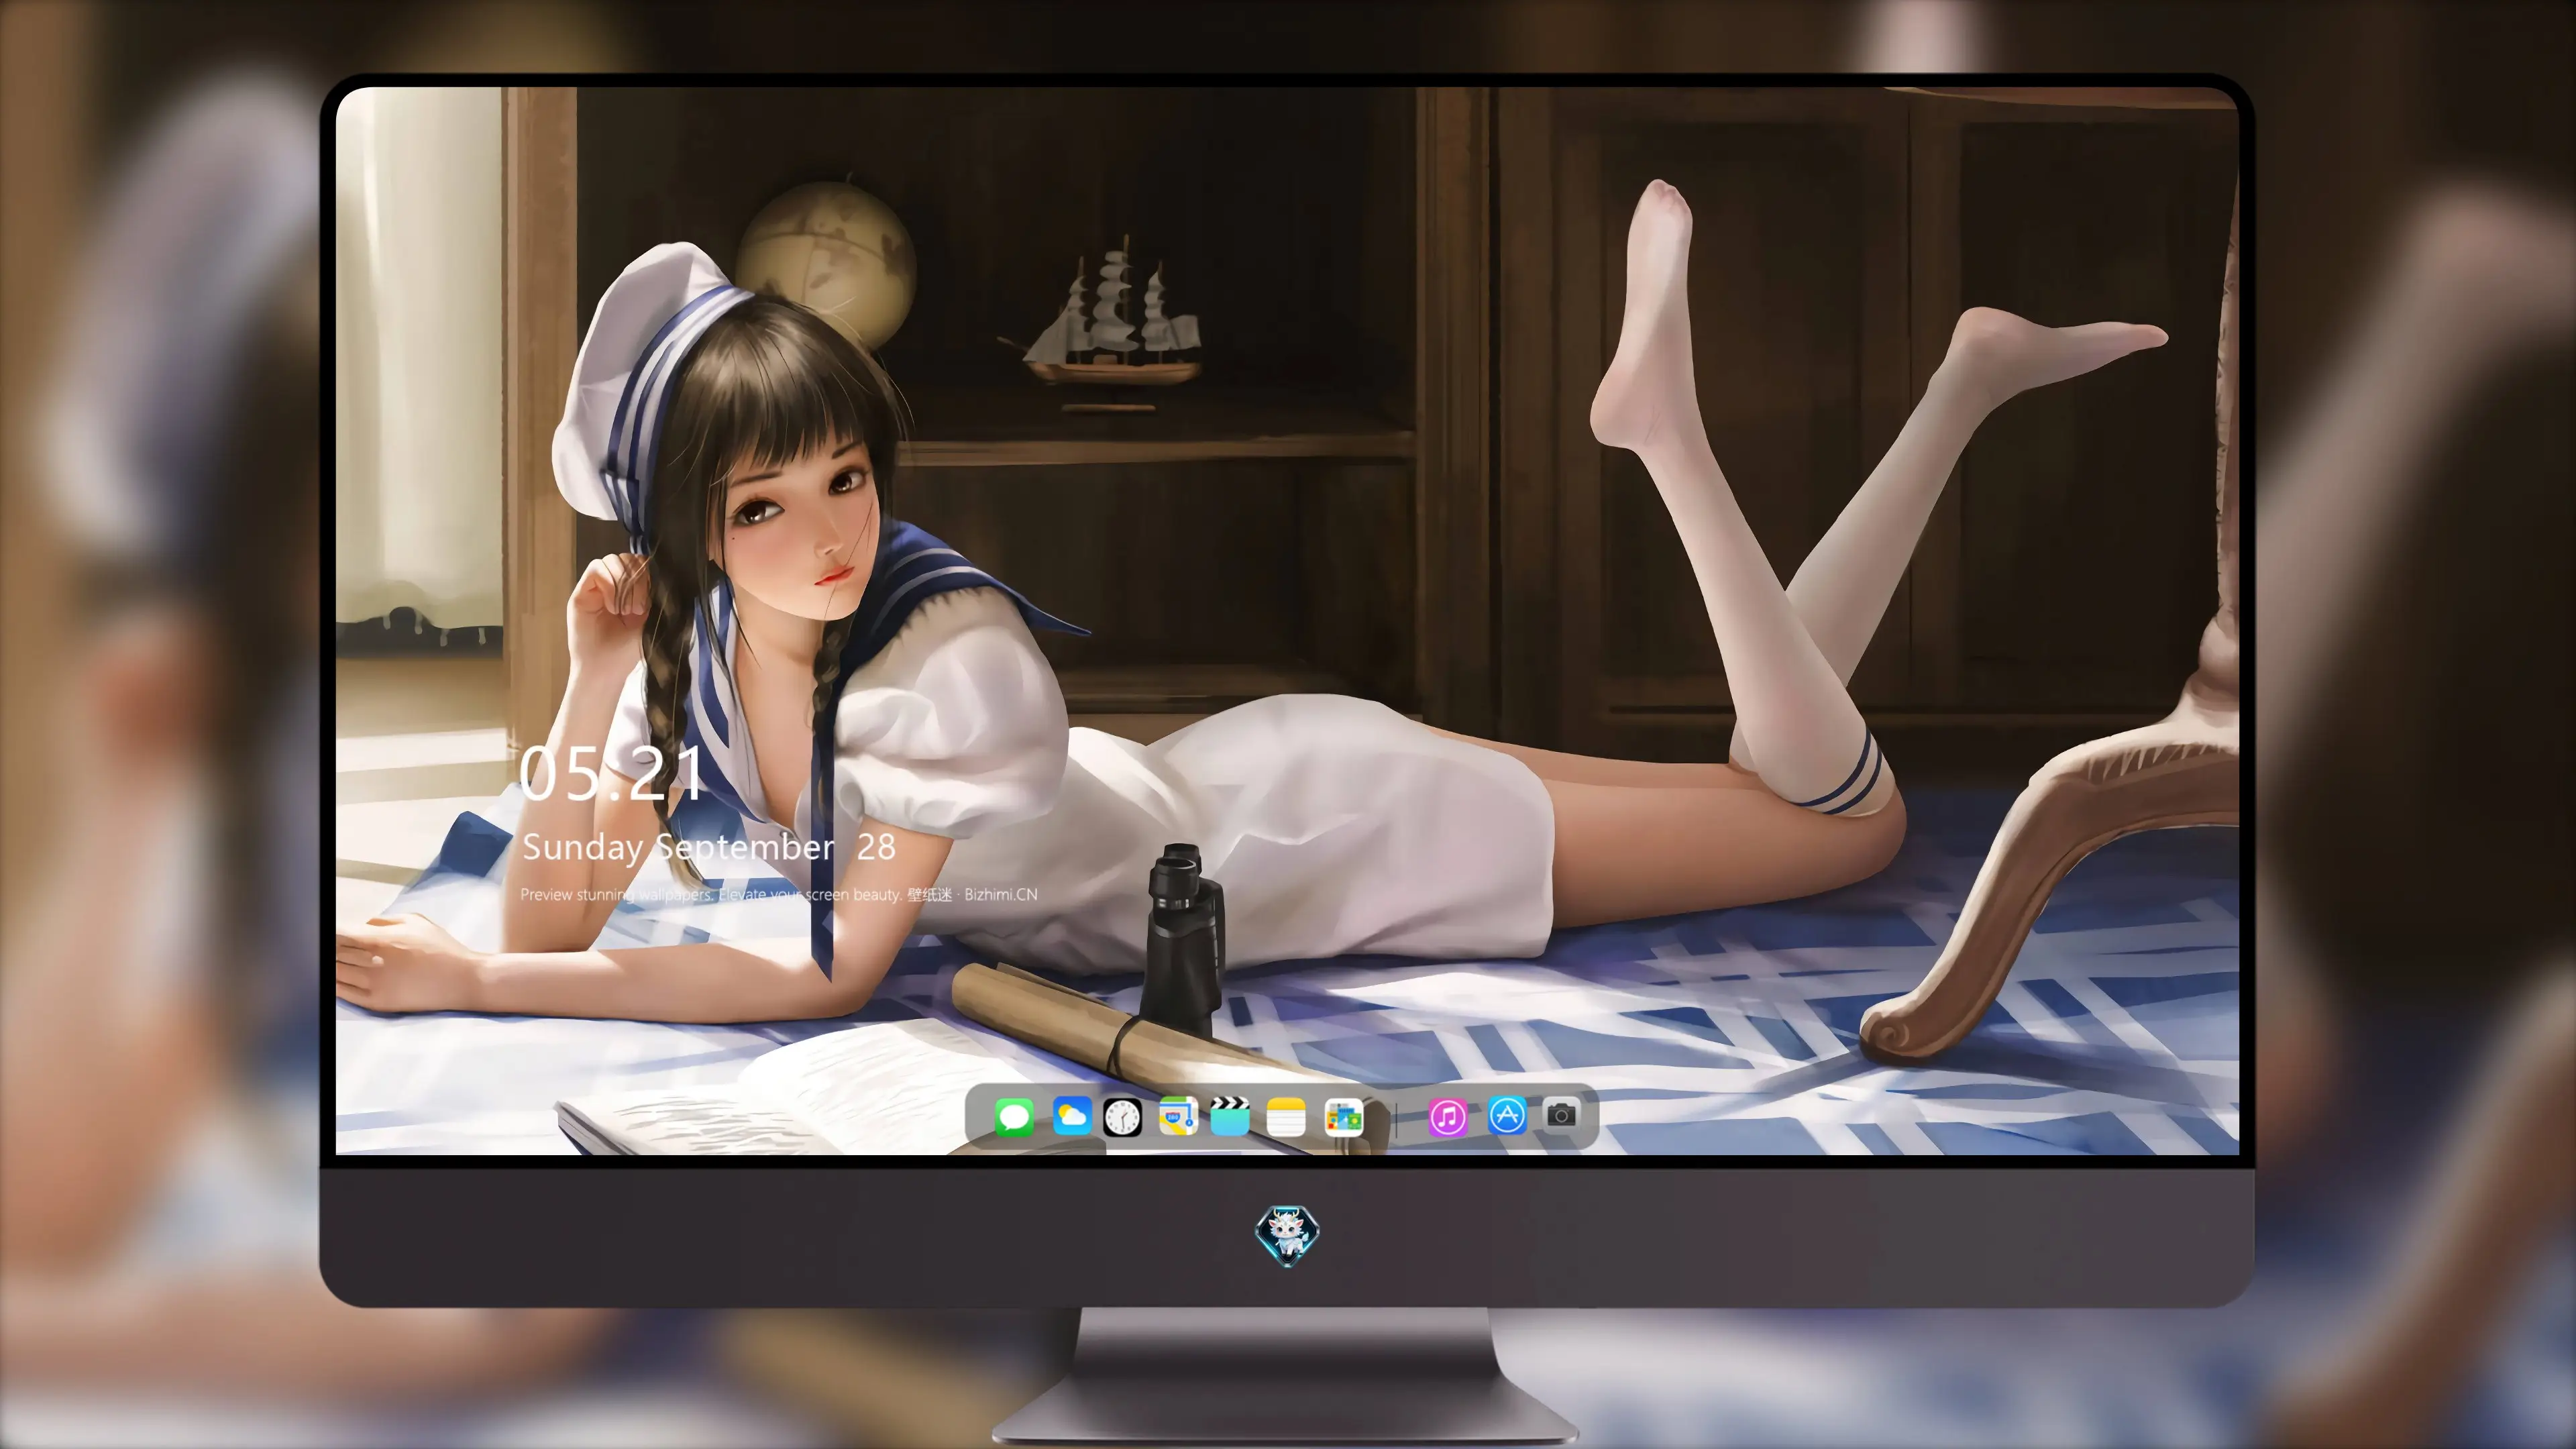Open the blue App Store icon

tap(1507, 1115)
